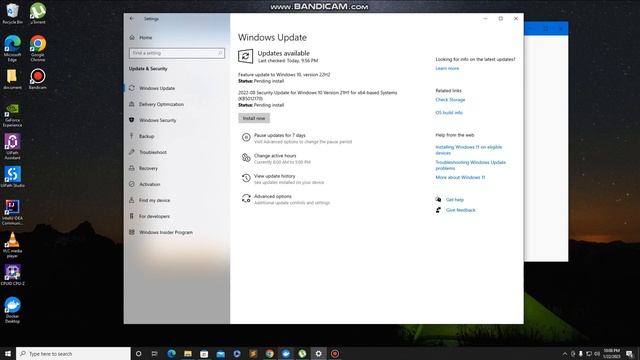The height and width of the screenshot is (360, 640).
Task: Open the Recycle Bin desktop icon
Action: click(x=12, y=13)
